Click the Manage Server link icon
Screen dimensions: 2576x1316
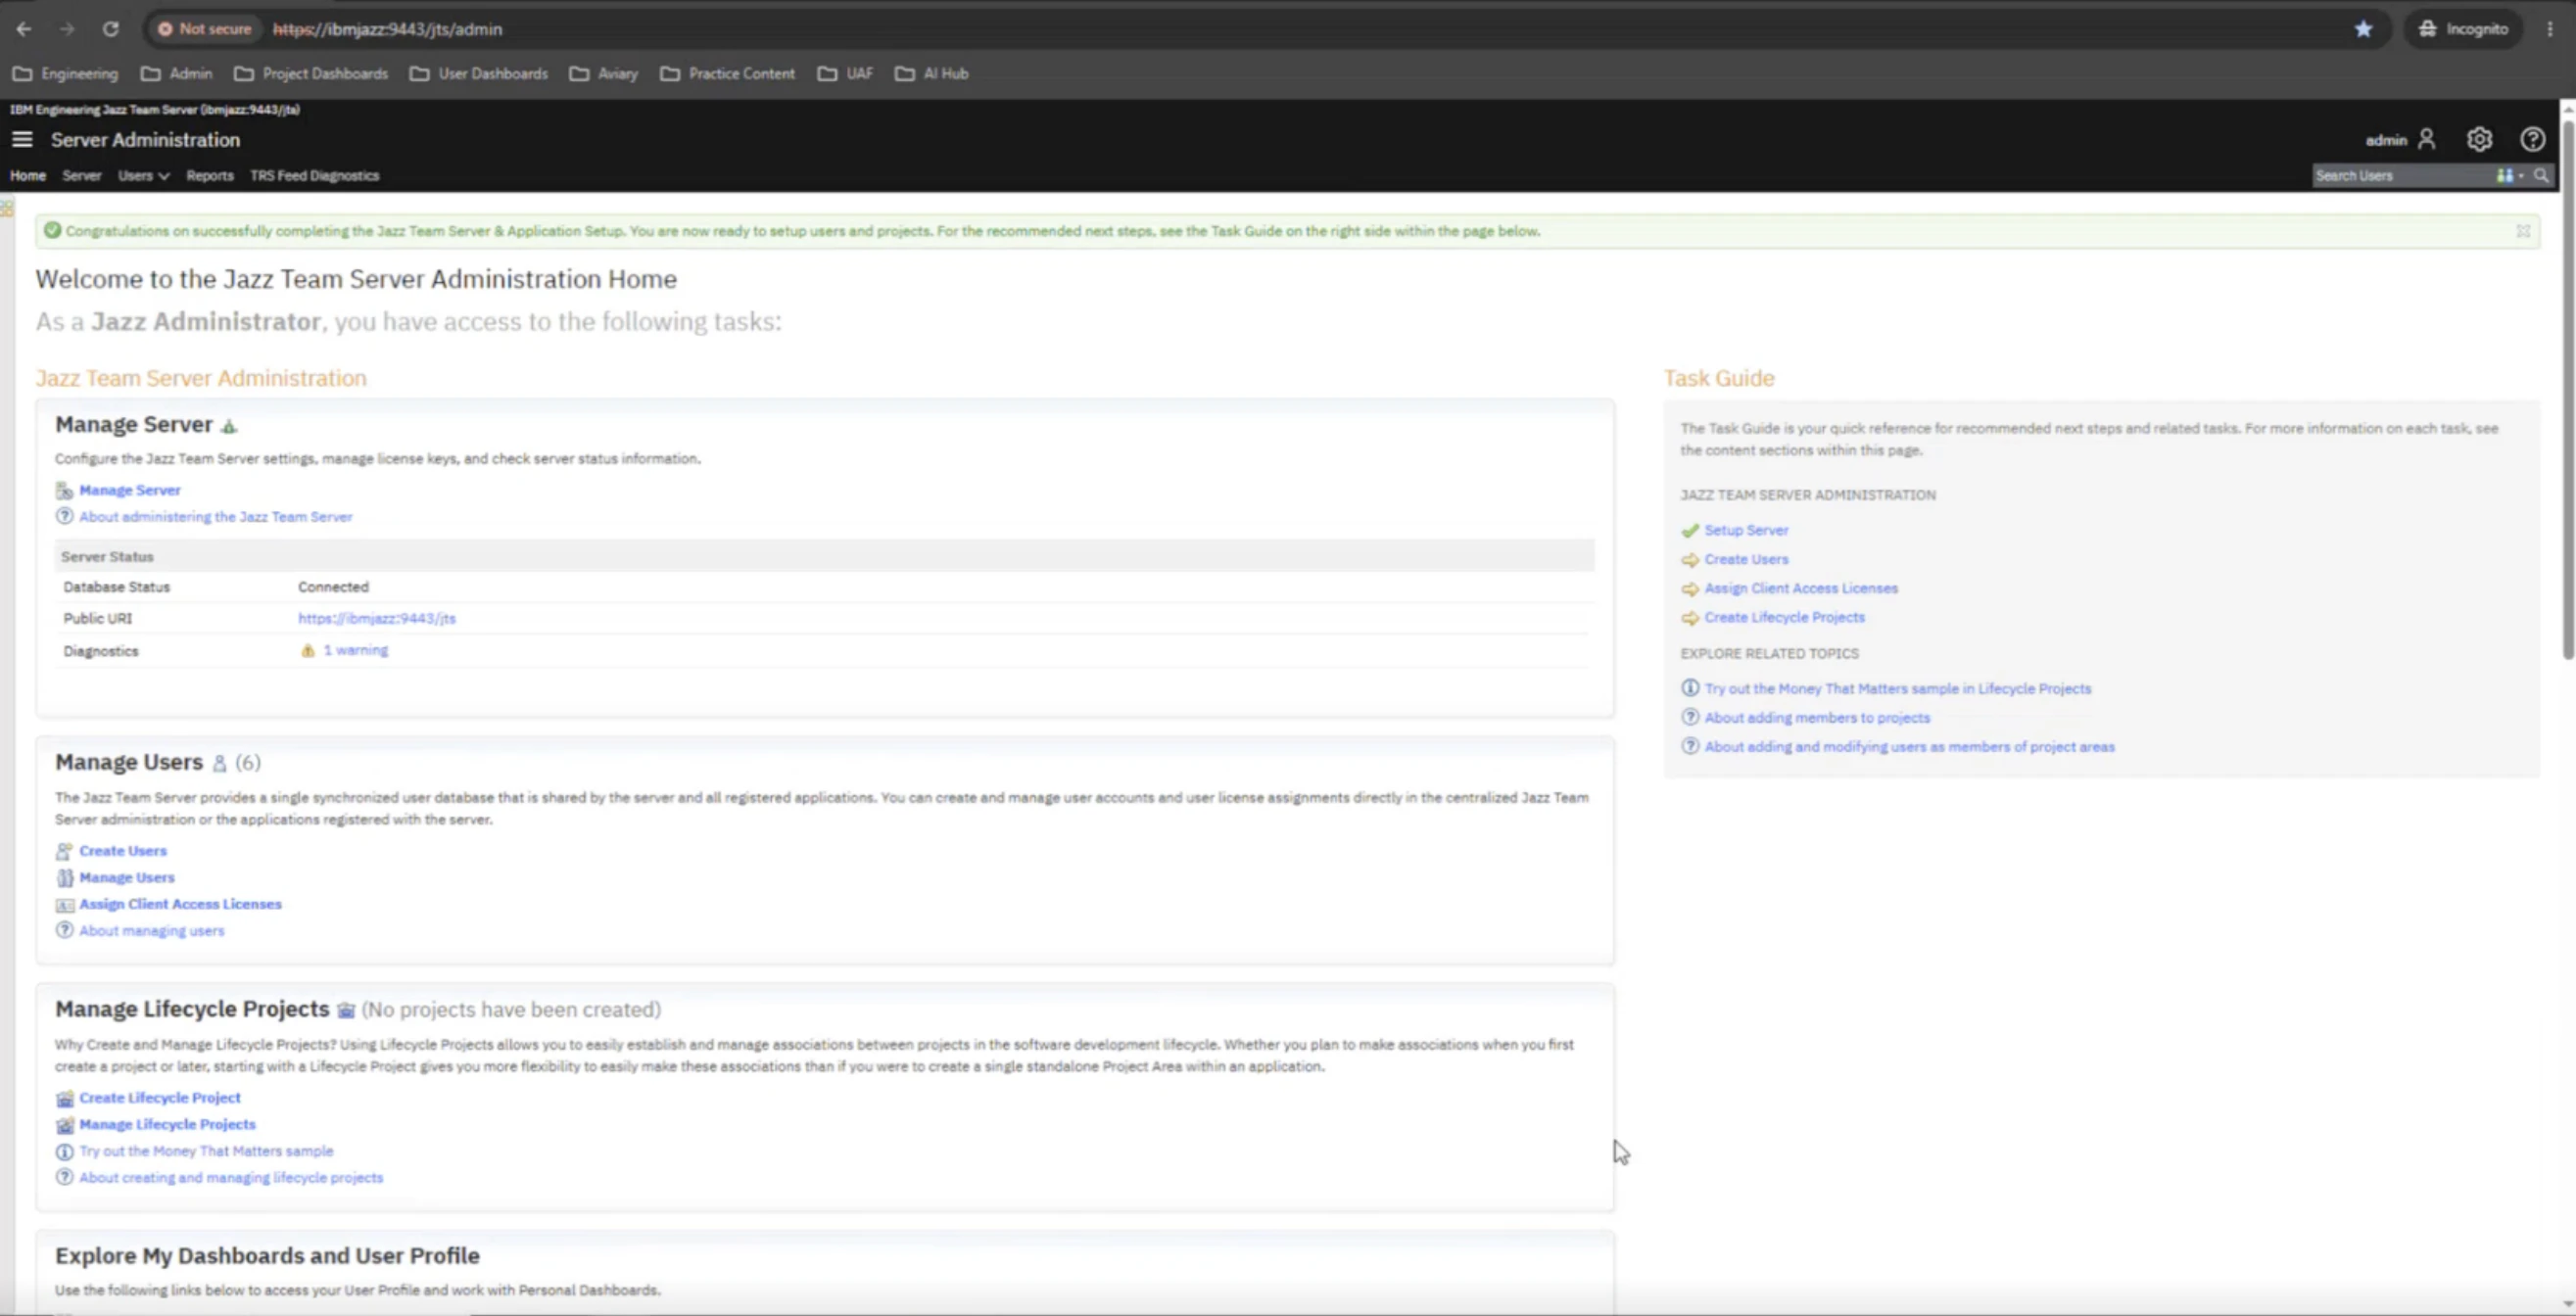[x=64, y=490]
